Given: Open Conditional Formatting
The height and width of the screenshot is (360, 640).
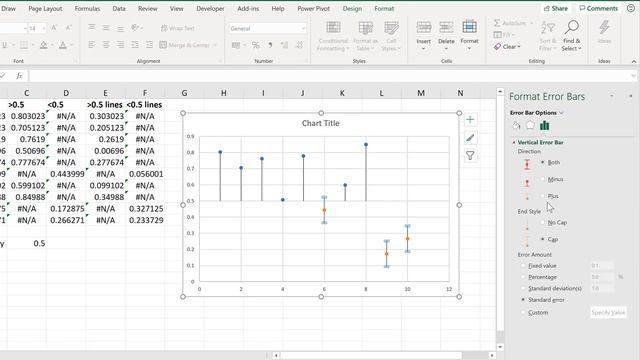Looking at the screenshot, I should [333, 36].
